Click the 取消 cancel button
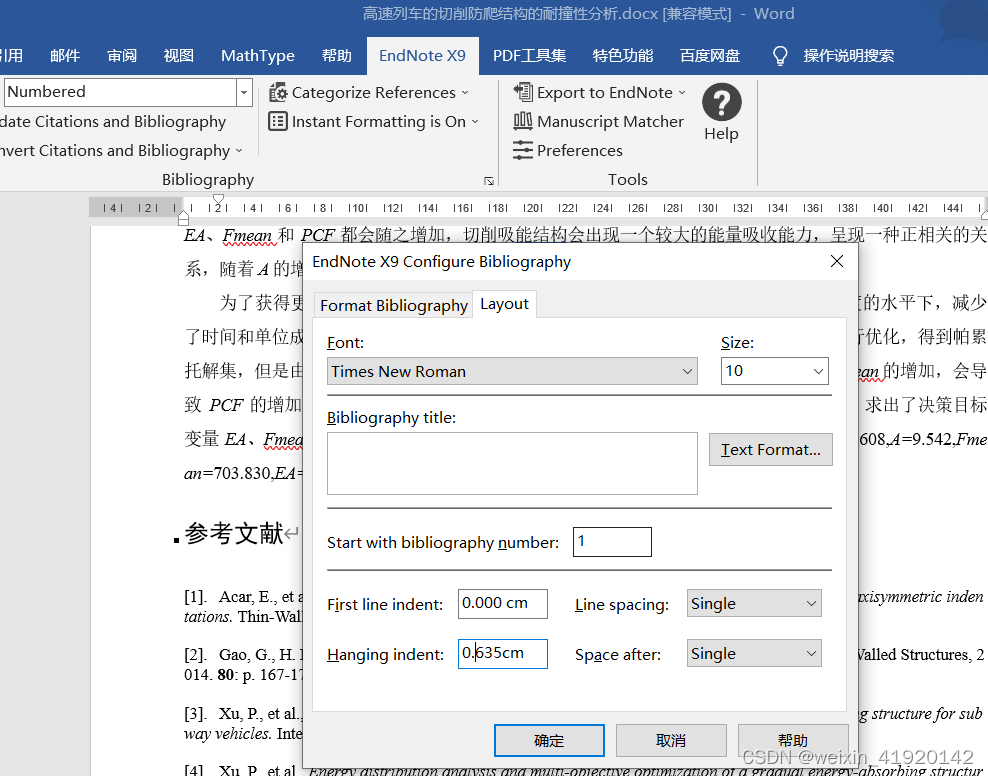This screenshot has height=776, width=988. click(x=671, y=741)
